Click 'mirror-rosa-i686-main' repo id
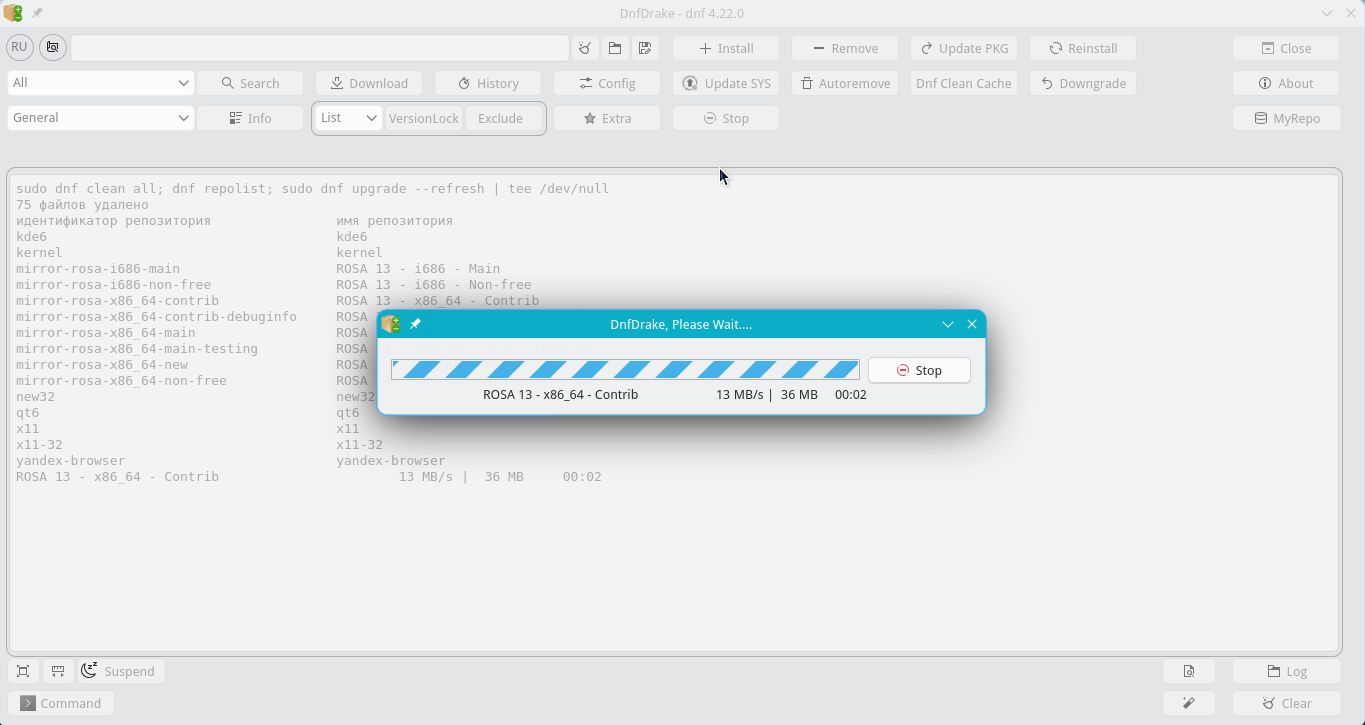This screenshot has width=1365, height=725. [98, 268]
